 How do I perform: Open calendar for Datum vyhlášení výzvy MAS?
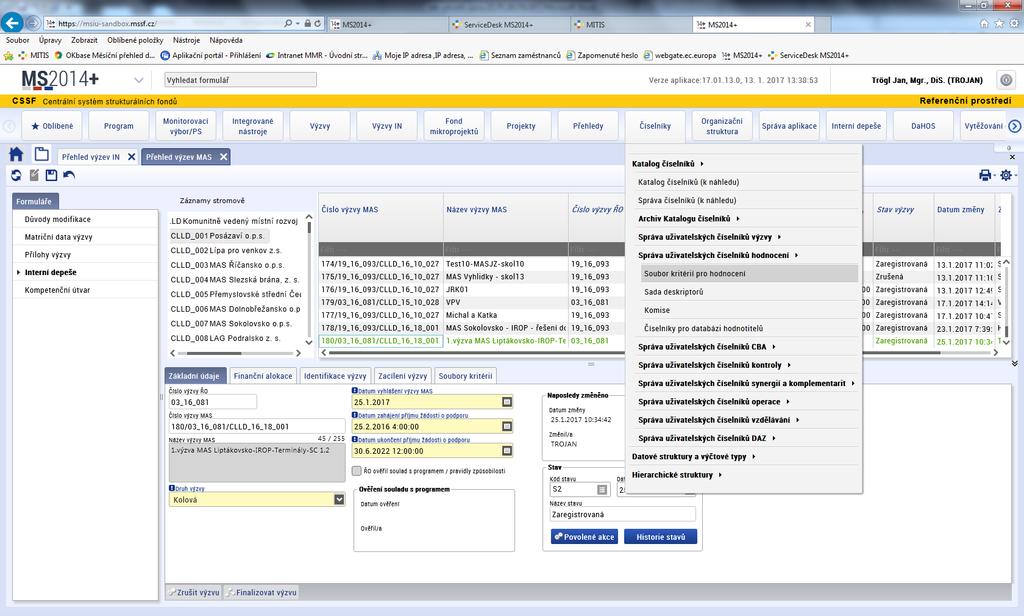click(x=507, y=402)
